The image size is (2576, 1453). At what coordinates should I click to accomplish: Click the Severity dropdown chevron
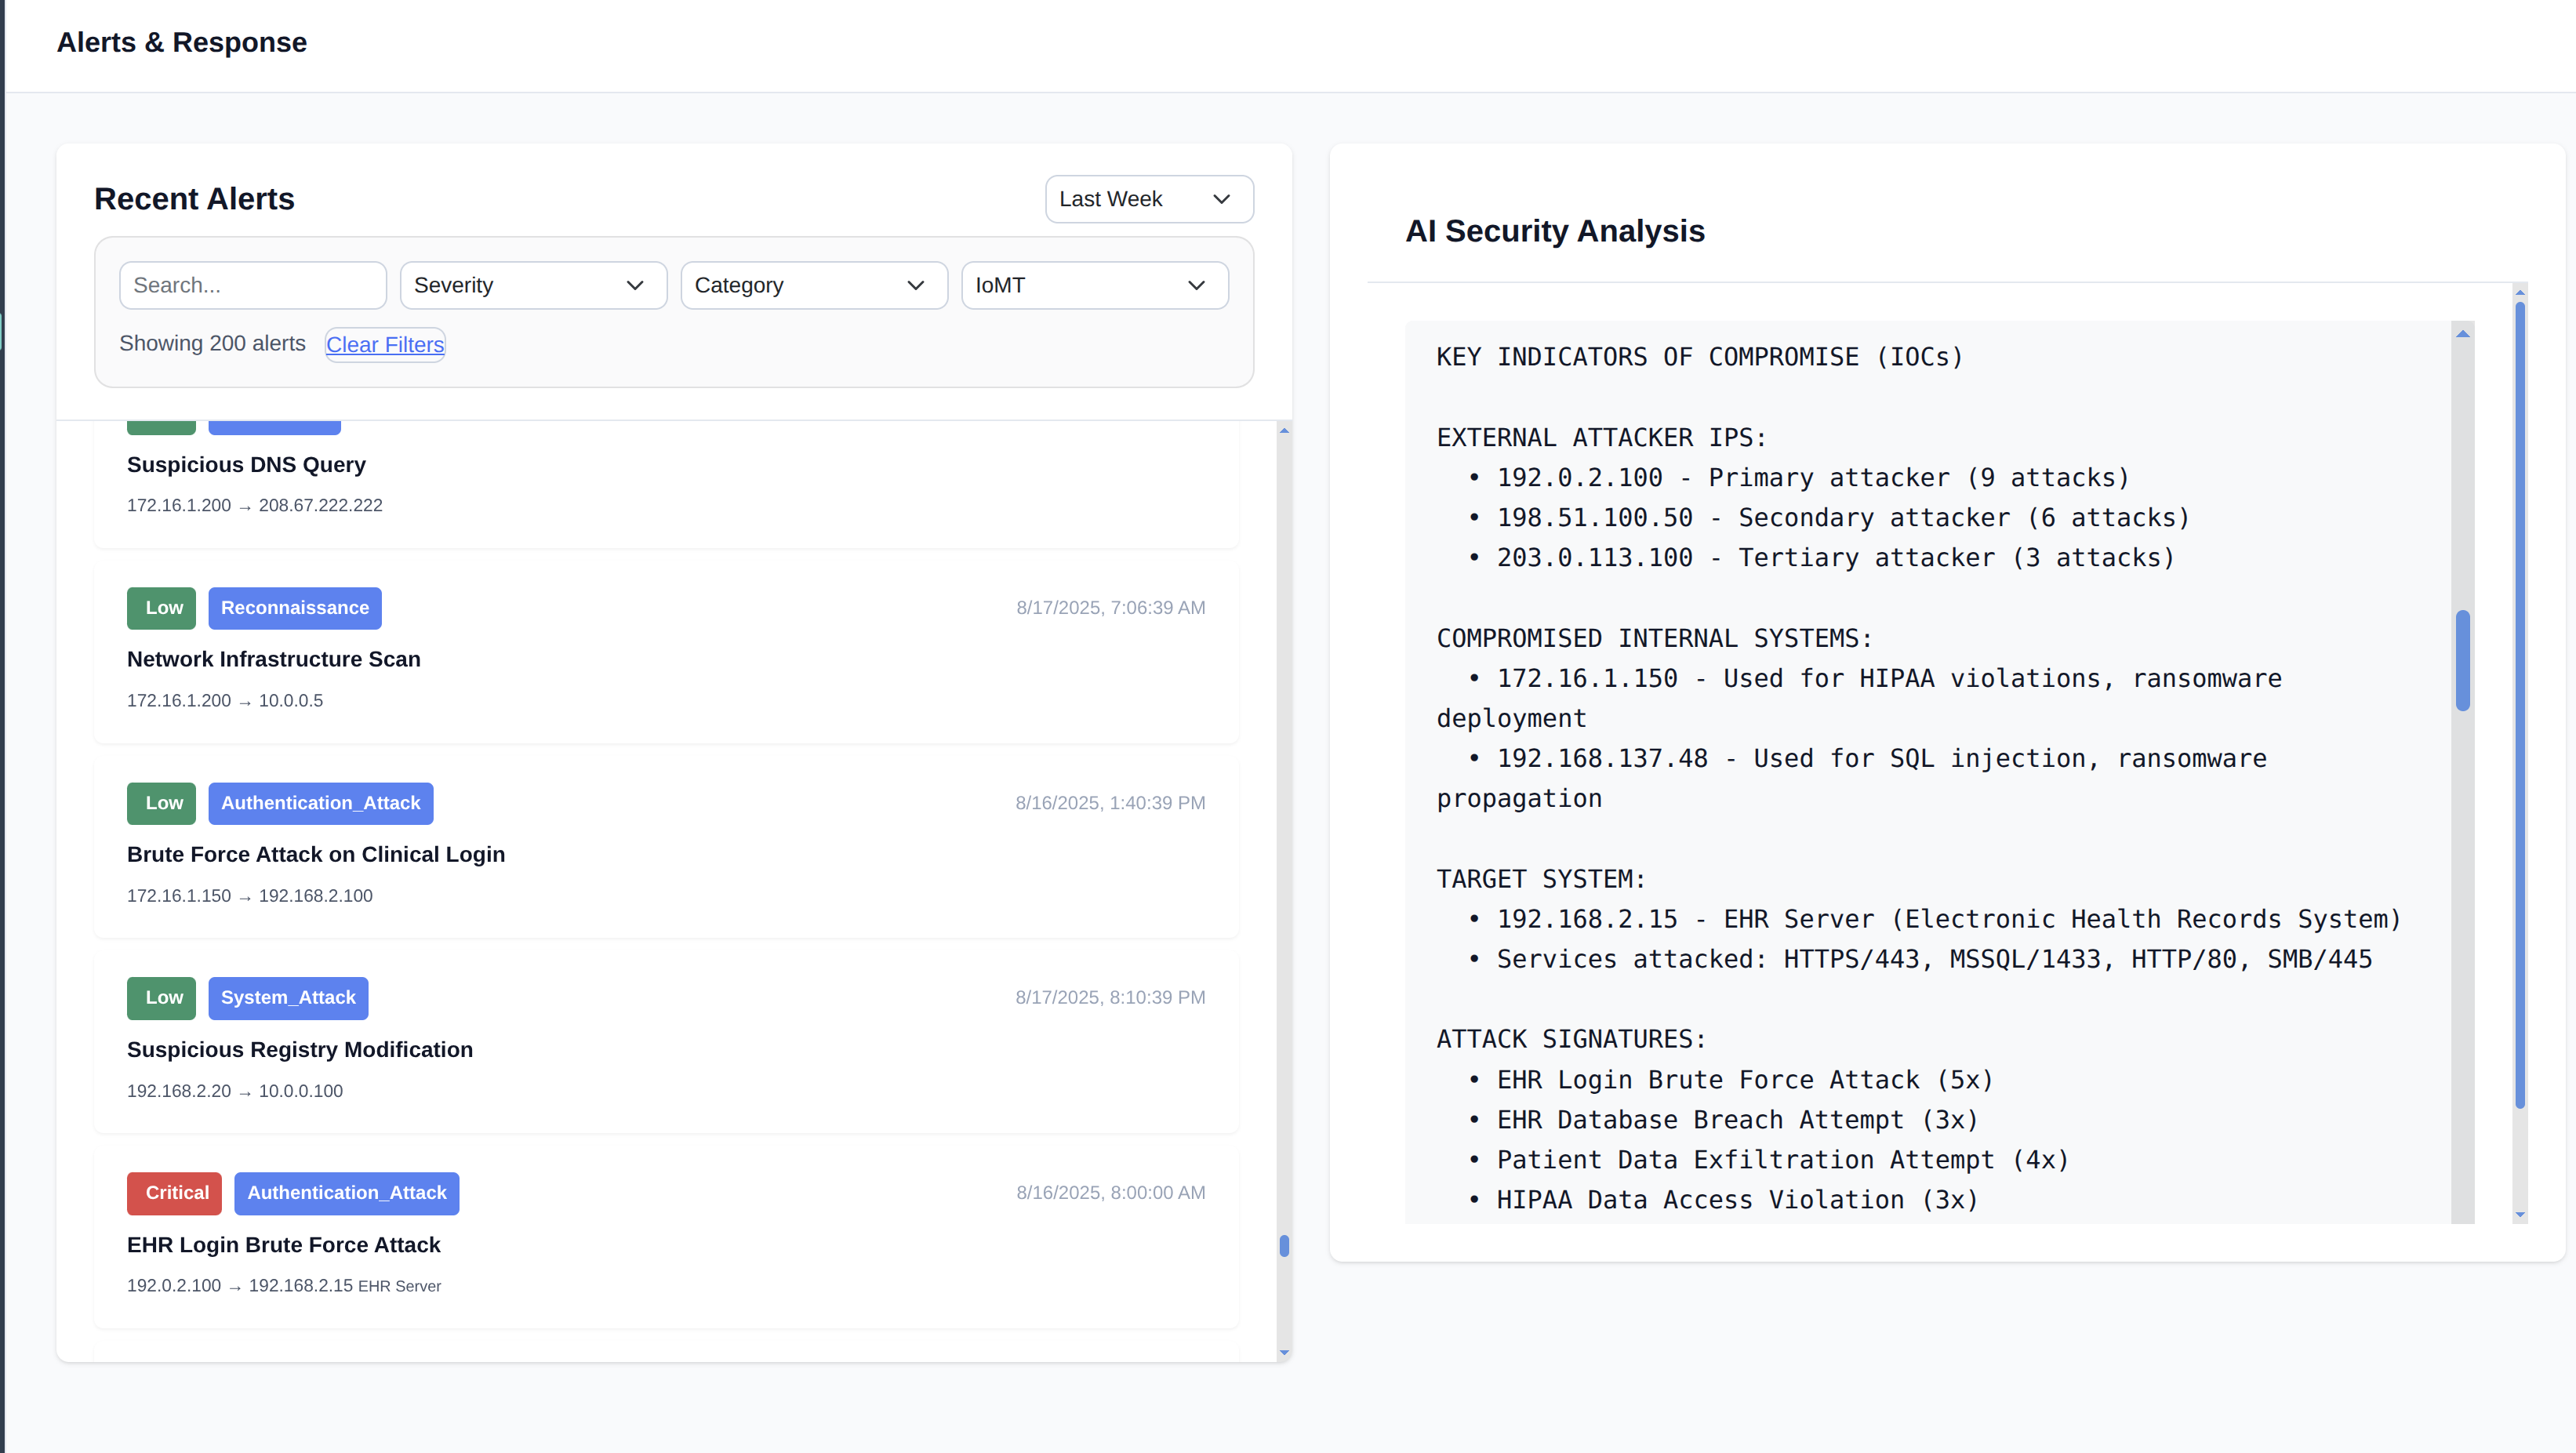(x=635, y=285)
